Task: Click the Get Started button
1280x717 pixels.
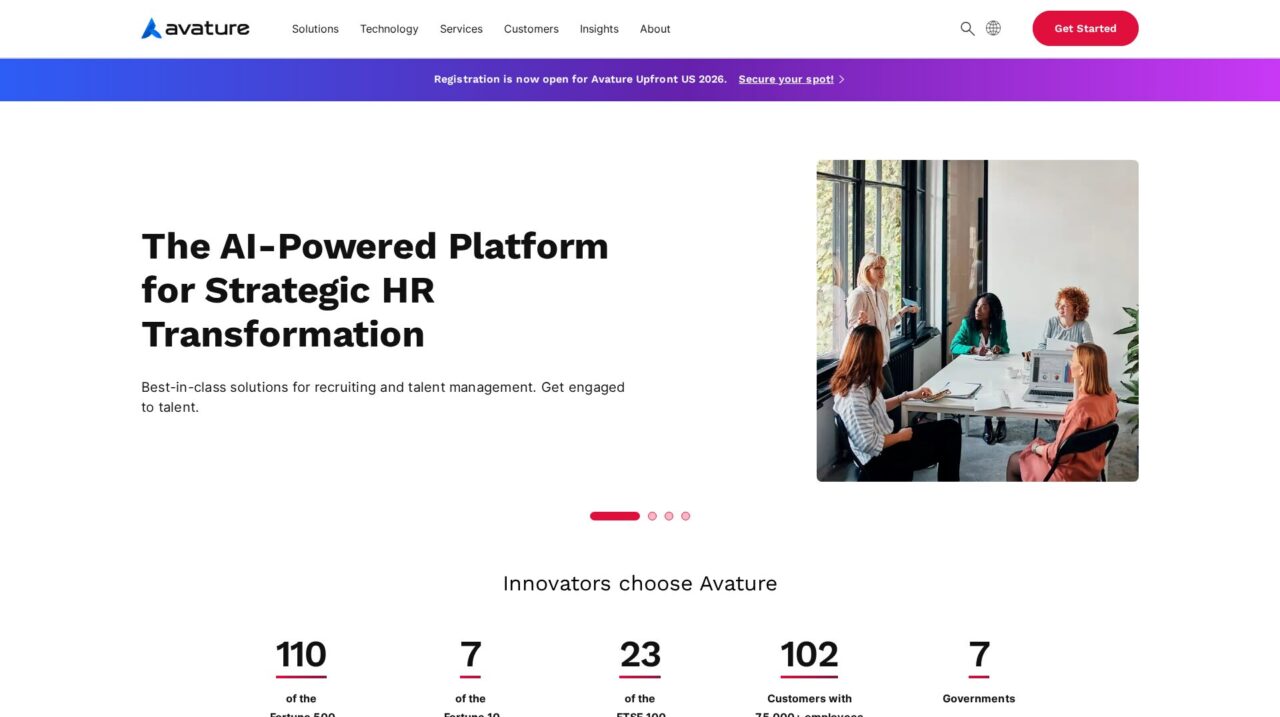Action: point(1085,28)
